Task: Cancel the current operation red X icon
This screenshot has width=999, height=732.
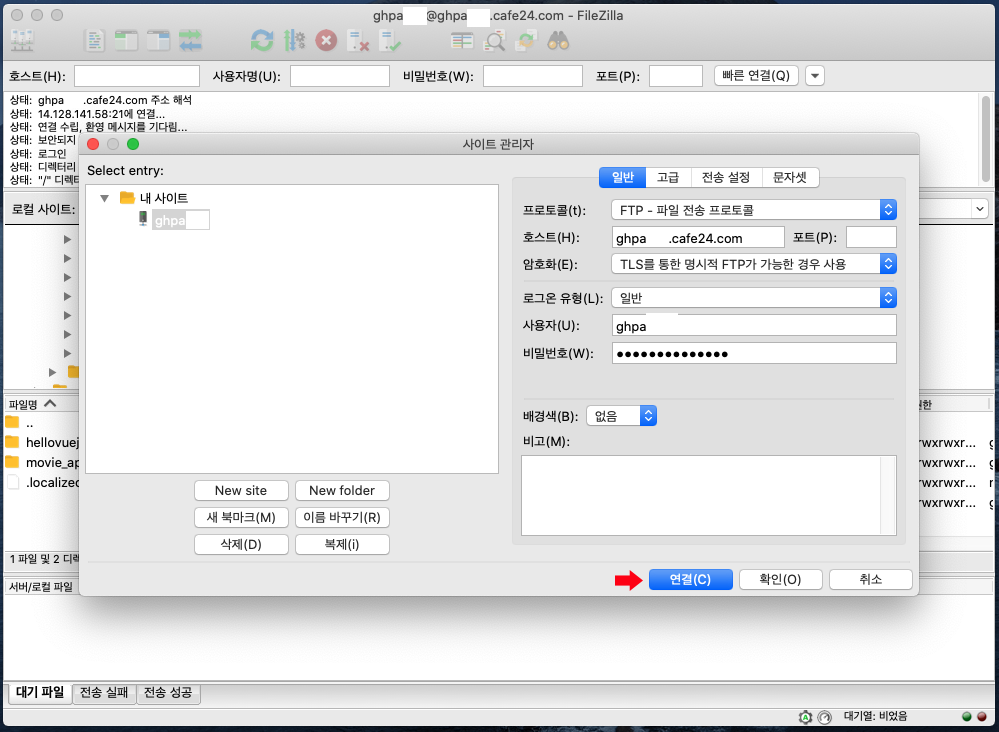Action: coord(326,41)
